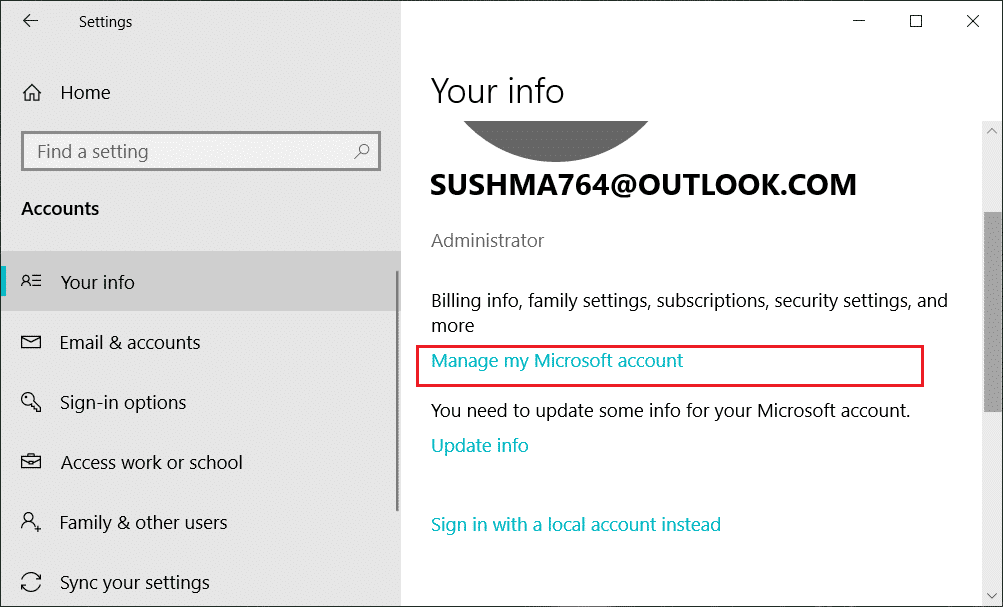
Task: Click the vertical scrollbar thumb of the content pane
Action: tap(992, 310)
